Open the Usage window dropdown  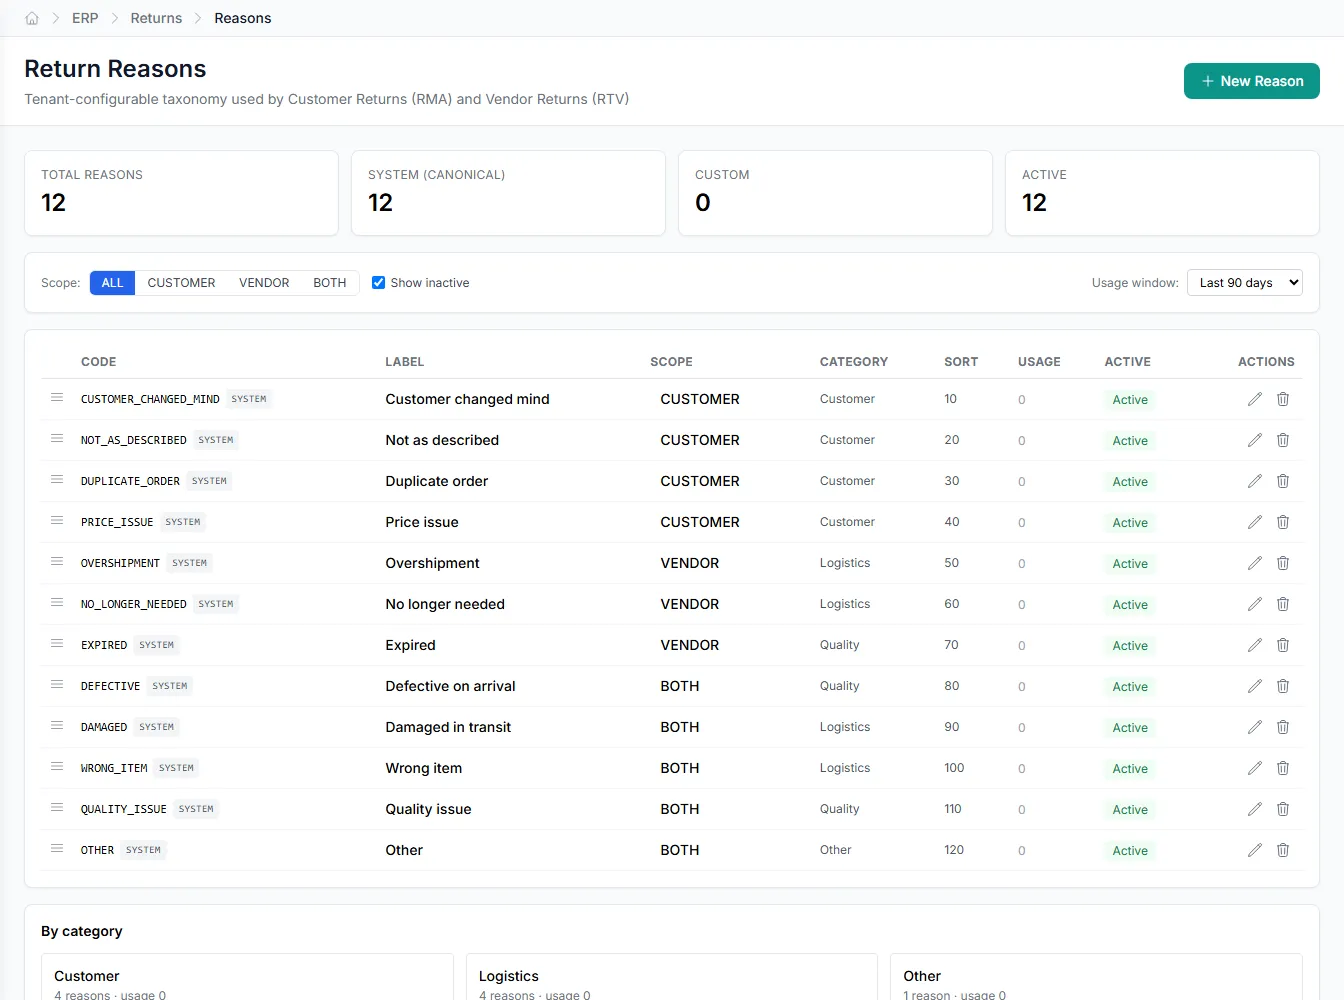[1245, 283]
